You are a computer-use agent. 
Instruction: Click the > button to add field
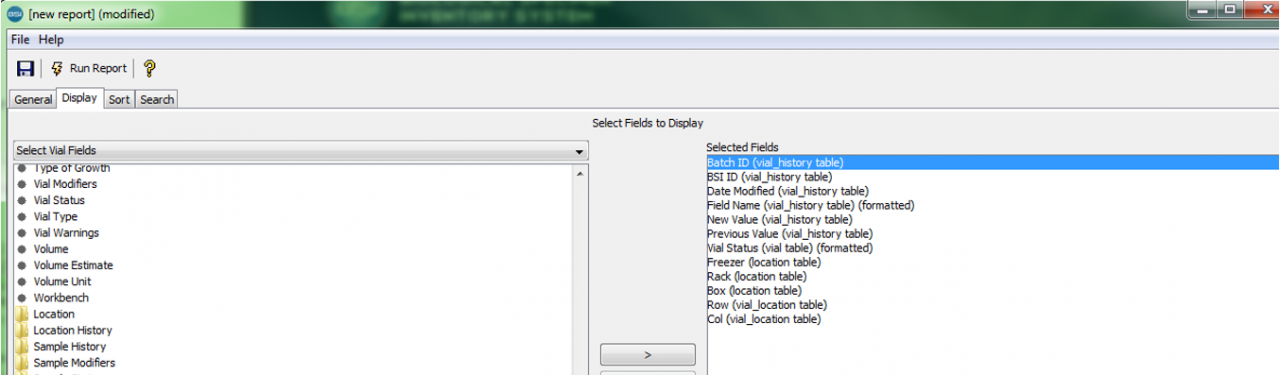click(x=647, y=354)
